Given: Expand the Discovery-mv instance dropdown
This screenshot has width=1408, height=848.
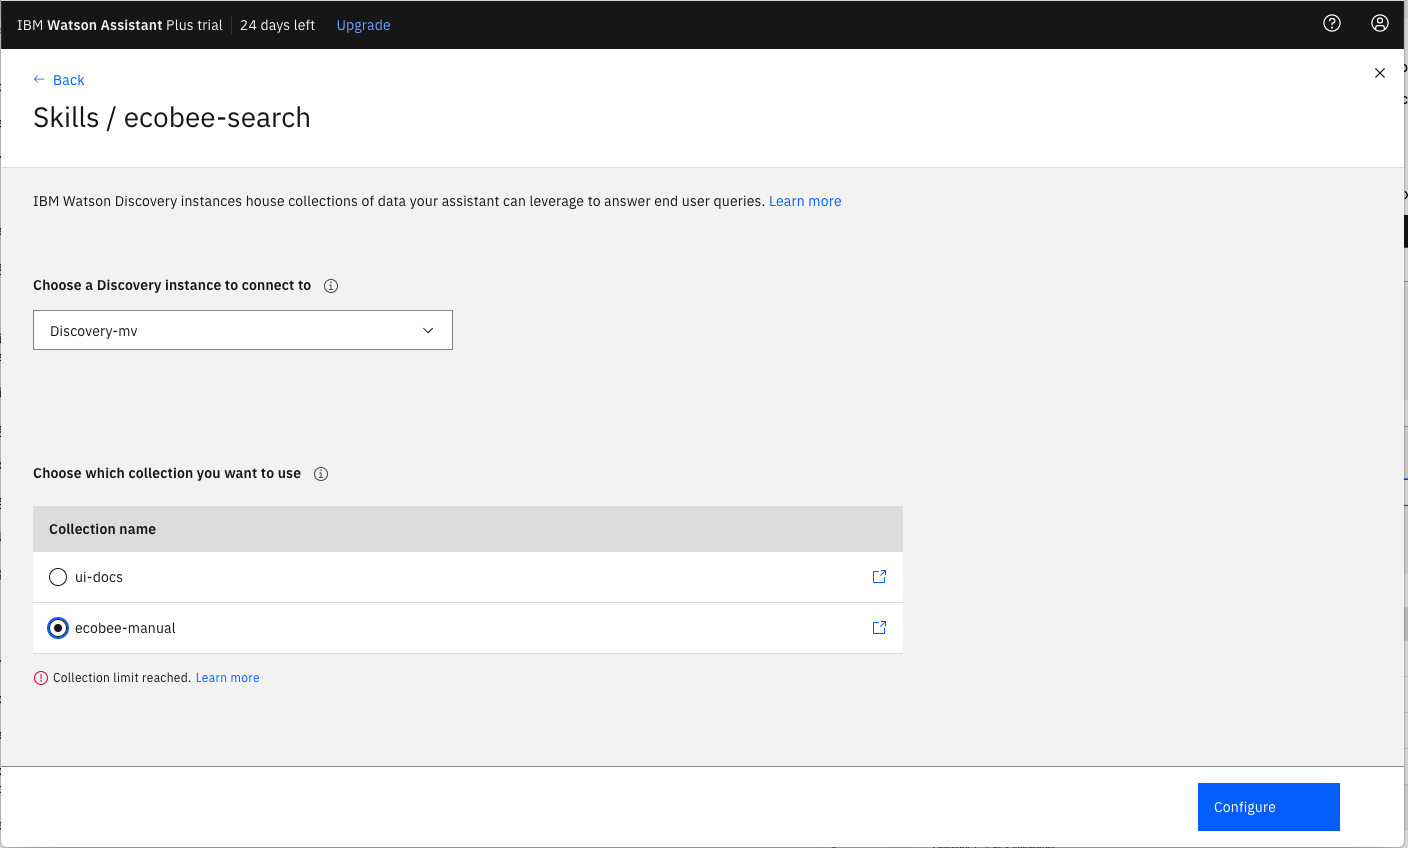Looking at the screenshot, I should 243,330.
